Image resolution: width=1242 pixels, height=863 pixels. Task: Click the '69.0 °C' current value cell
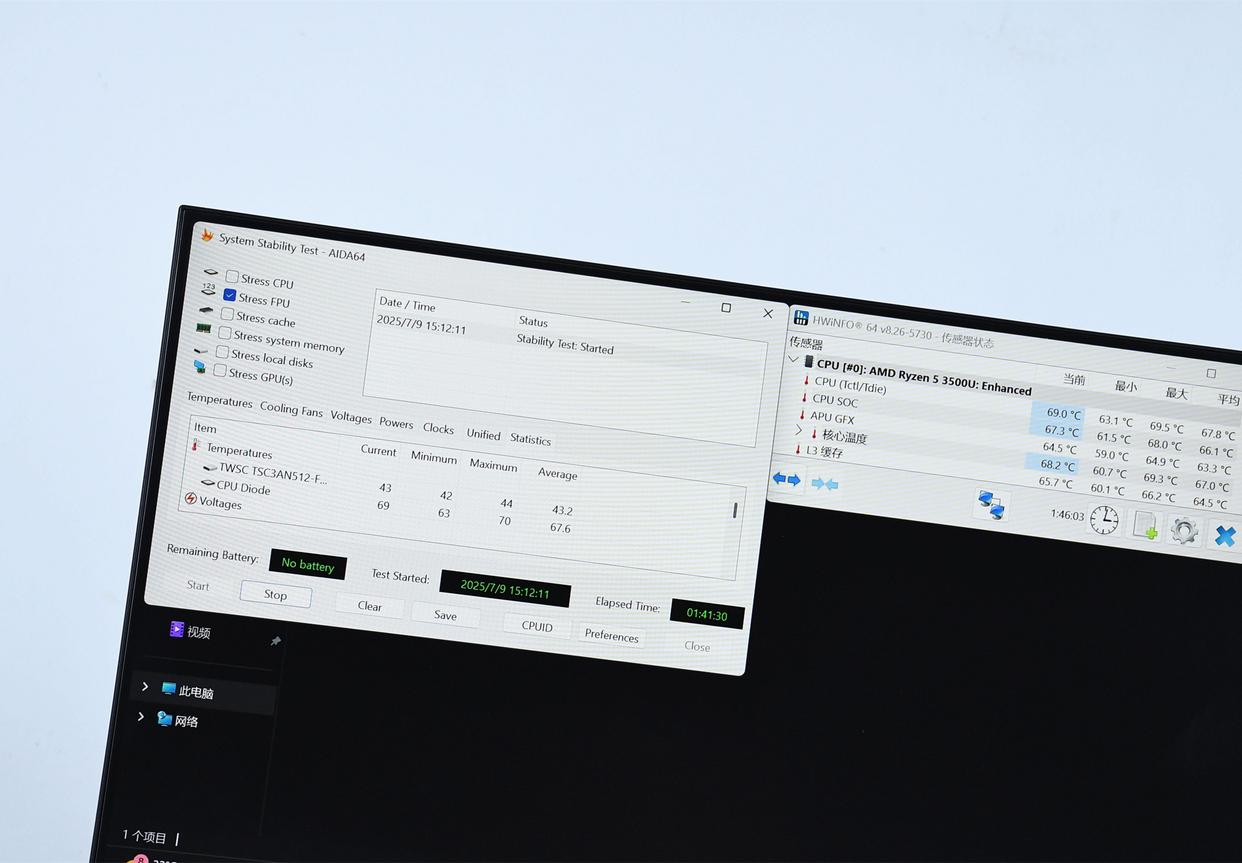[x=1058, y=412]
